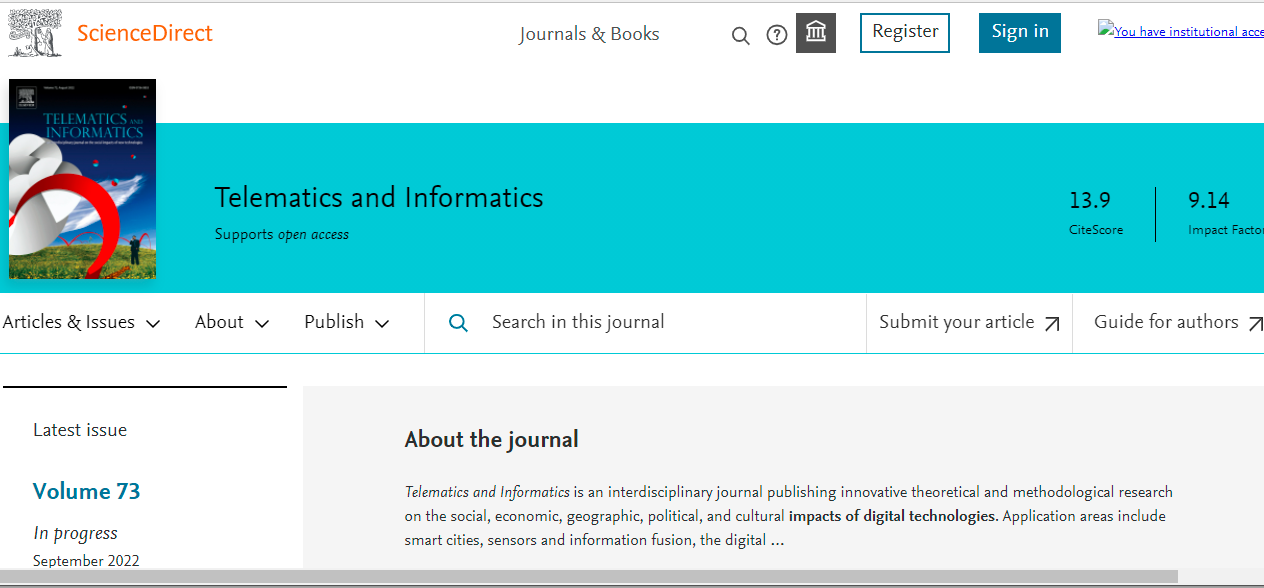This screenshot has height=588, width=1264.
Task: Open the help question mark icon
Action: tap(777, 35)
